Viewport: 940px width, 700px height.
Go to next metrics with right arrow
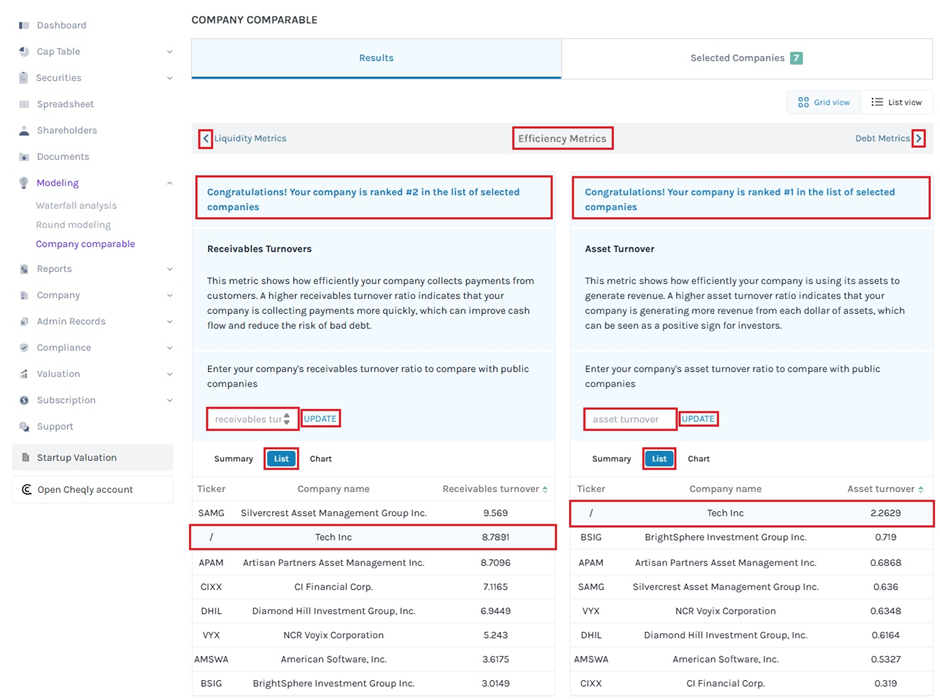pos(918,139)
